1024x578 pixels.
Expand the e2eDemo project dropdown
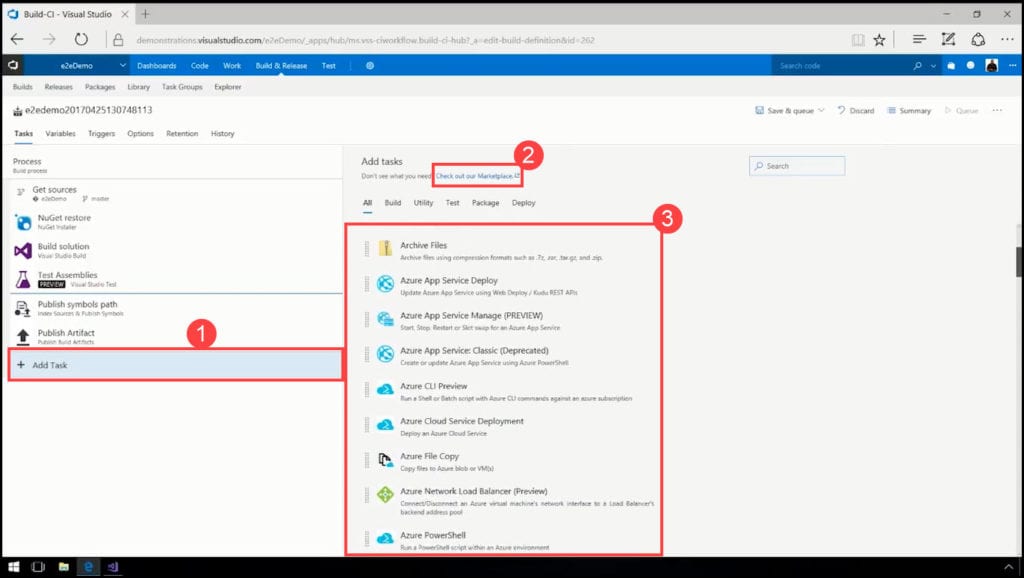coord(122,65)
